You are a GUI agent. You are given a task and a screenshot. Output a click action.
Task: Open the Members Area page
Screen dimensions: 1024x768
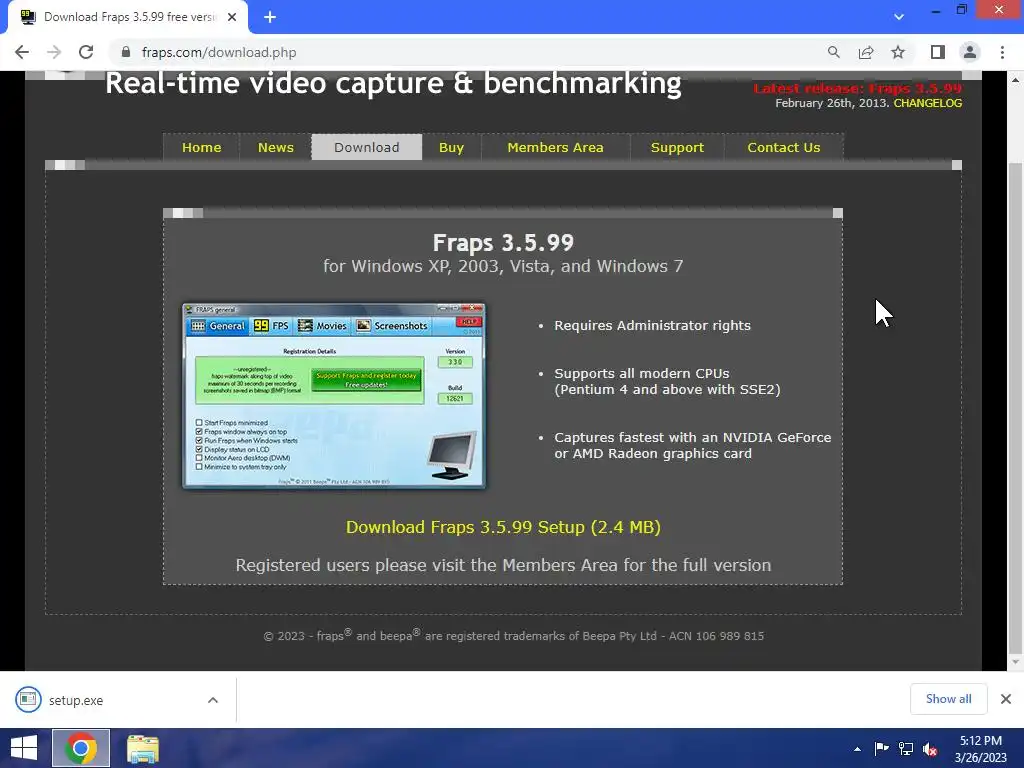click(555, 148)
